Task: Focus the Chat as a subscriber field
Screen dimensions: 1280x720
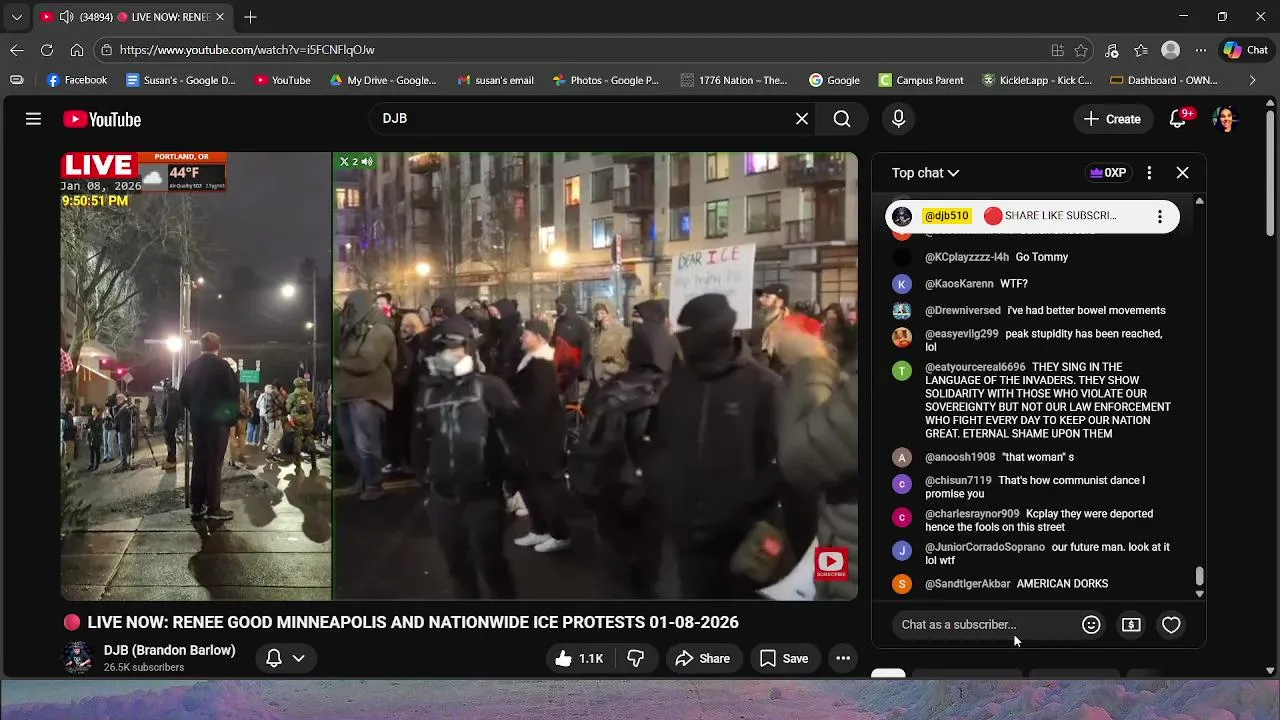Action: tap(985, 625)
